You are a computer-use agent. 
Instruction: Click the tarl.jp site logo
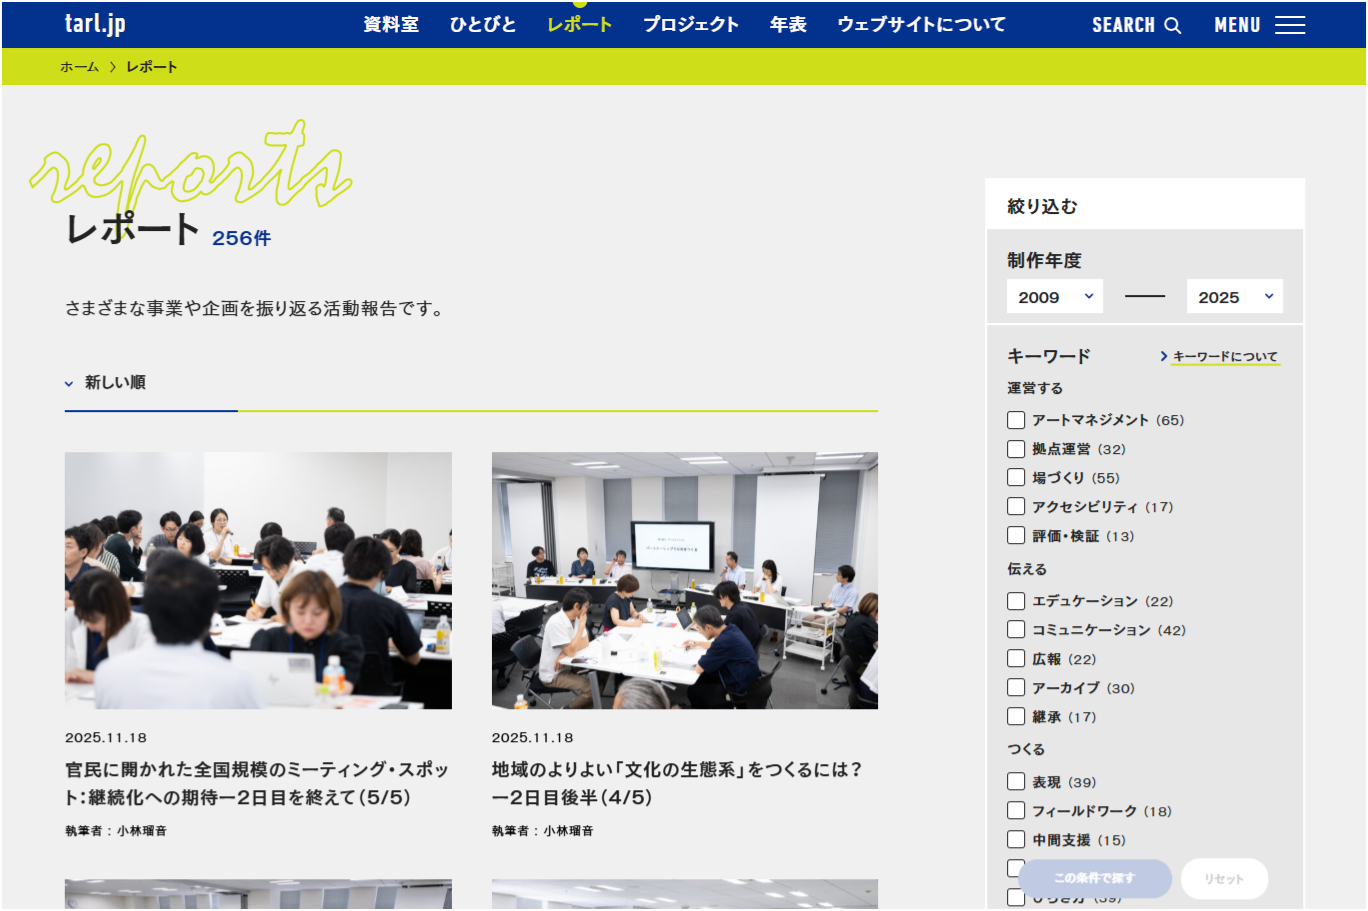(95, 24)
